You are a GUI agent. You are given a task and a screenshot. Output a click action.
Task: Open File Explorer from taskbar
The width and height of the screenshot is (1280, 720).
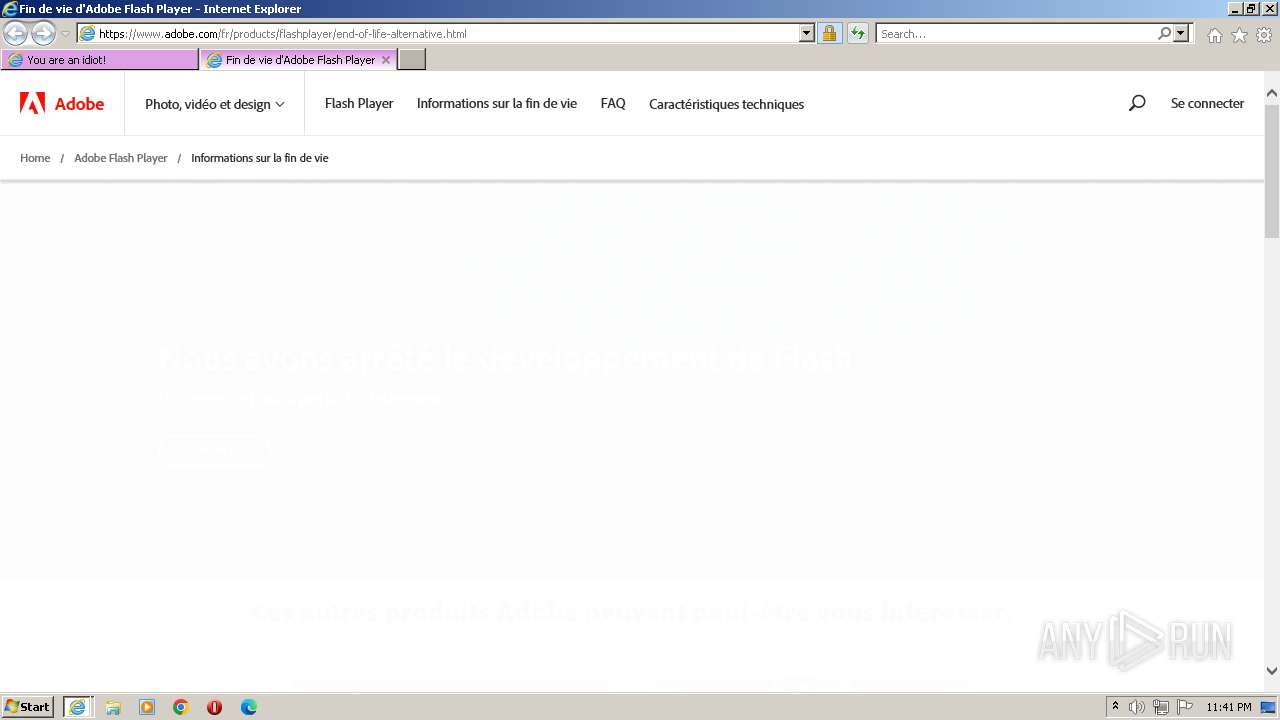point(113,707)
